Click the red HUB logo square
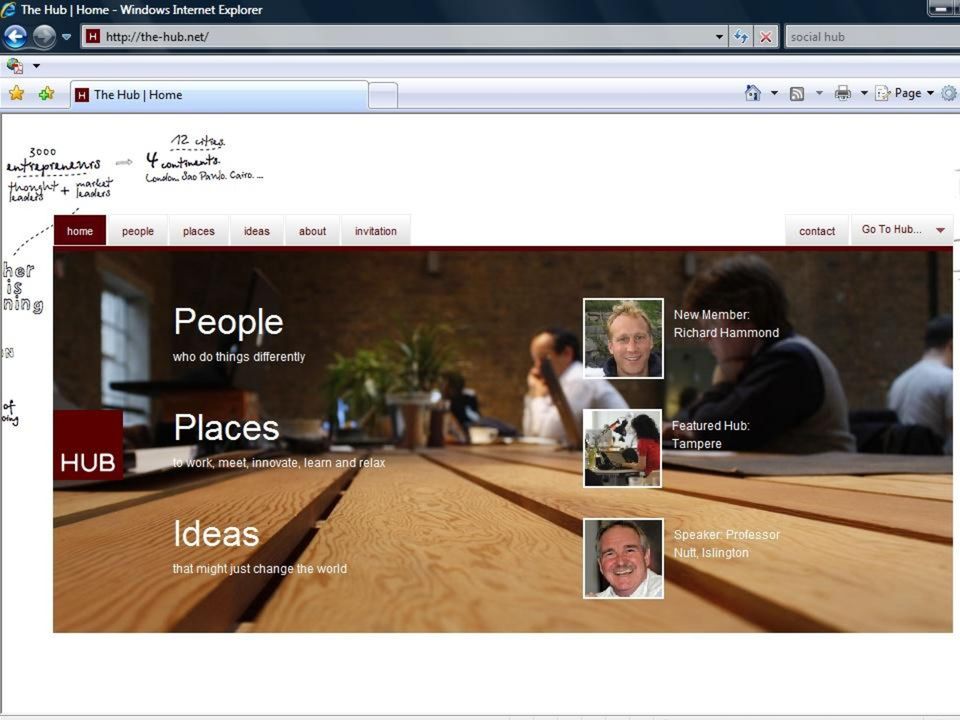 pos(88,444)
